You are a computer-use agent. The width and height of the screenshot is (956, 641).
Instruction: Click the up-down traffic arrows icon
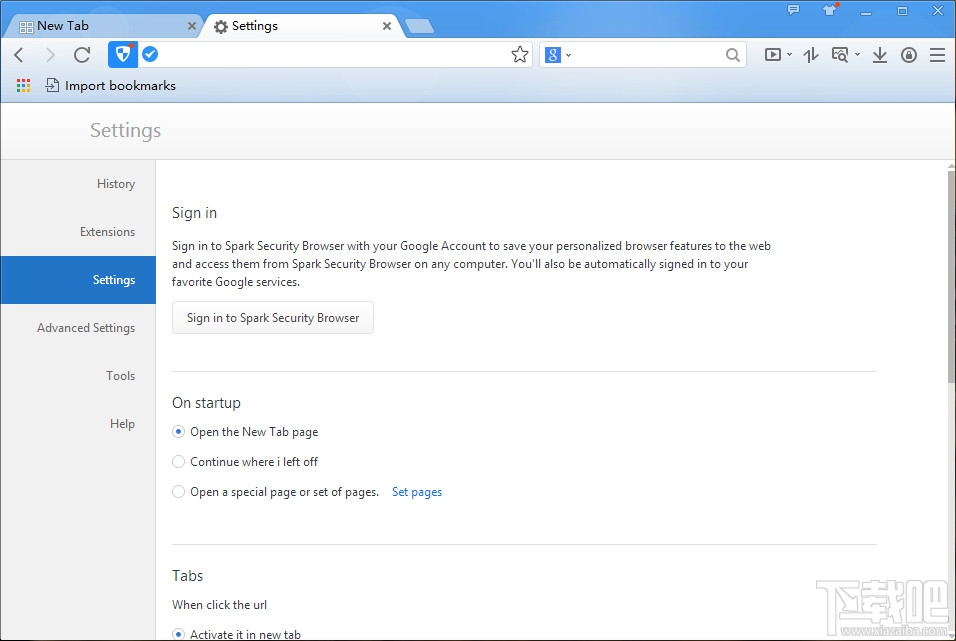[x=810, y=54]
